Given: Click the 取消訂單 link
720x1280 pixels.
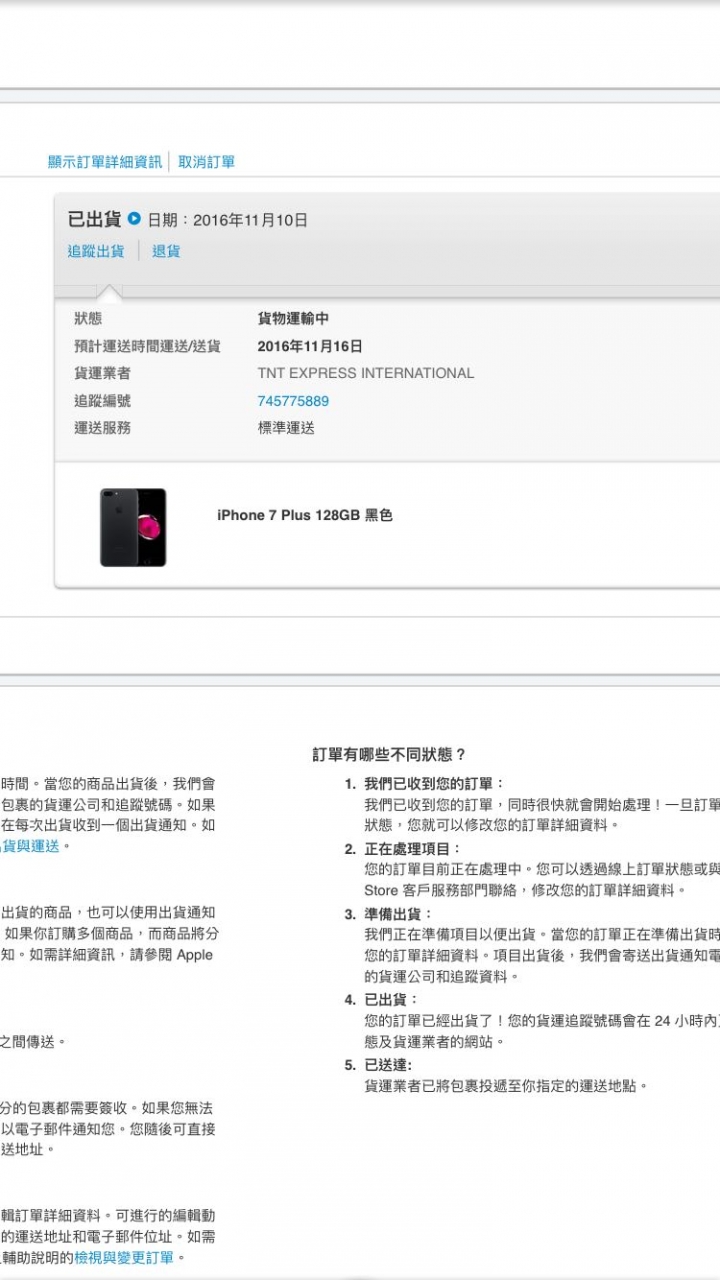Looking at the screenshot, I should (x=207, y=162).
